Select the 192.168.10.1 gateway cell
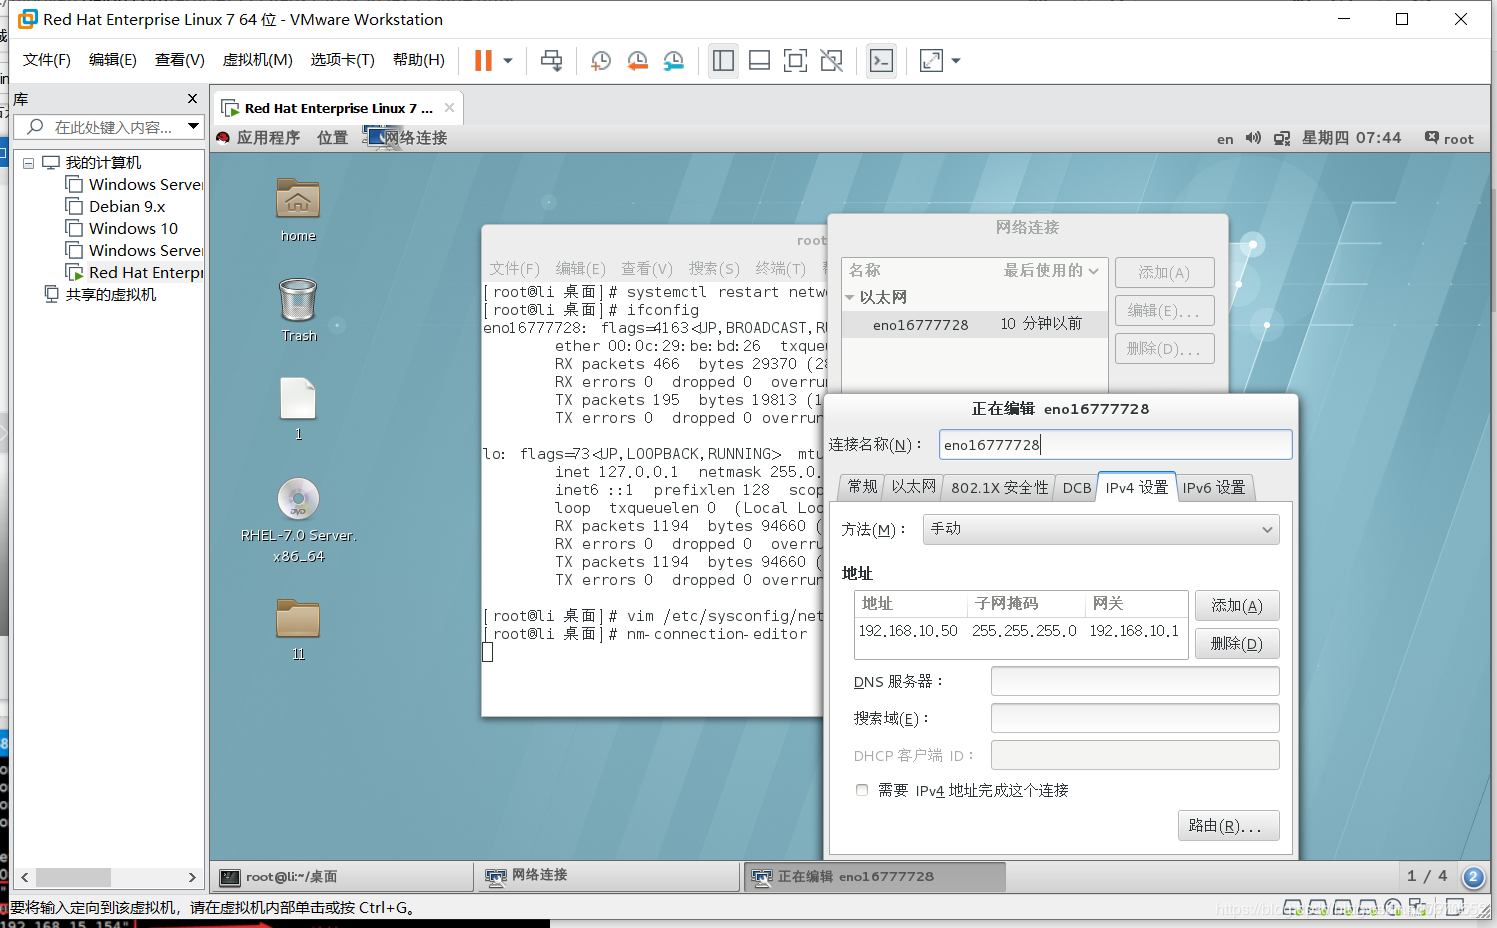Screen dimensions: 1497x928 click(x=1134, y=631)
